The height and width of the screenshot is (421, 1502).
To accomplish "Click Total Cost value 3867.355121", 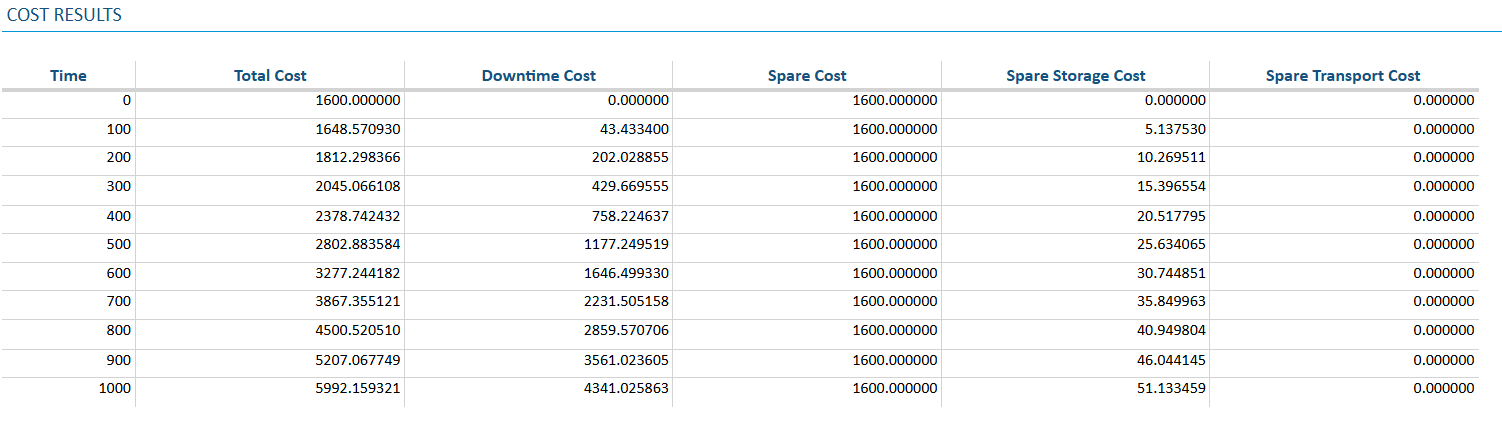I will coord(357,302).
